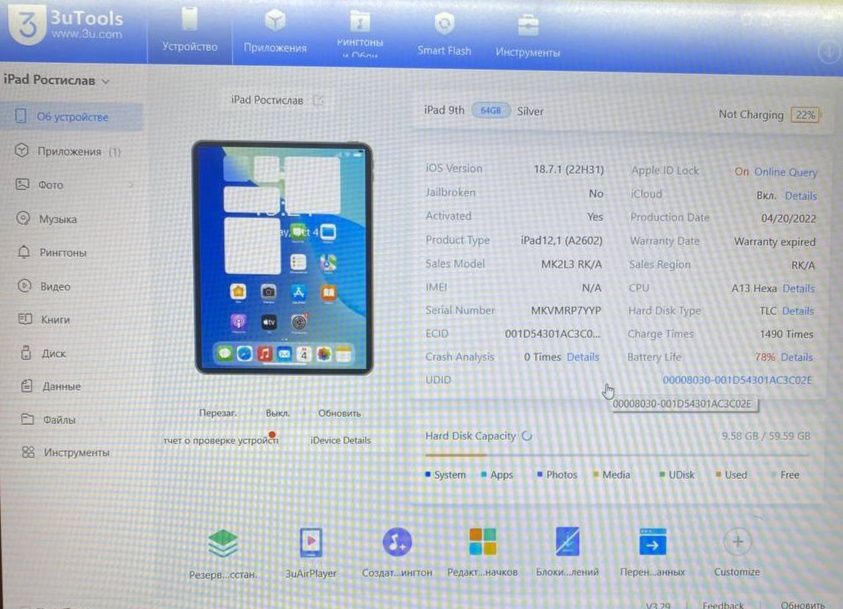This screenshot has width=843, height=609.
Task: Open the Smart Flash shield icon
Action: pyautogui.click(x=444, y=23)
